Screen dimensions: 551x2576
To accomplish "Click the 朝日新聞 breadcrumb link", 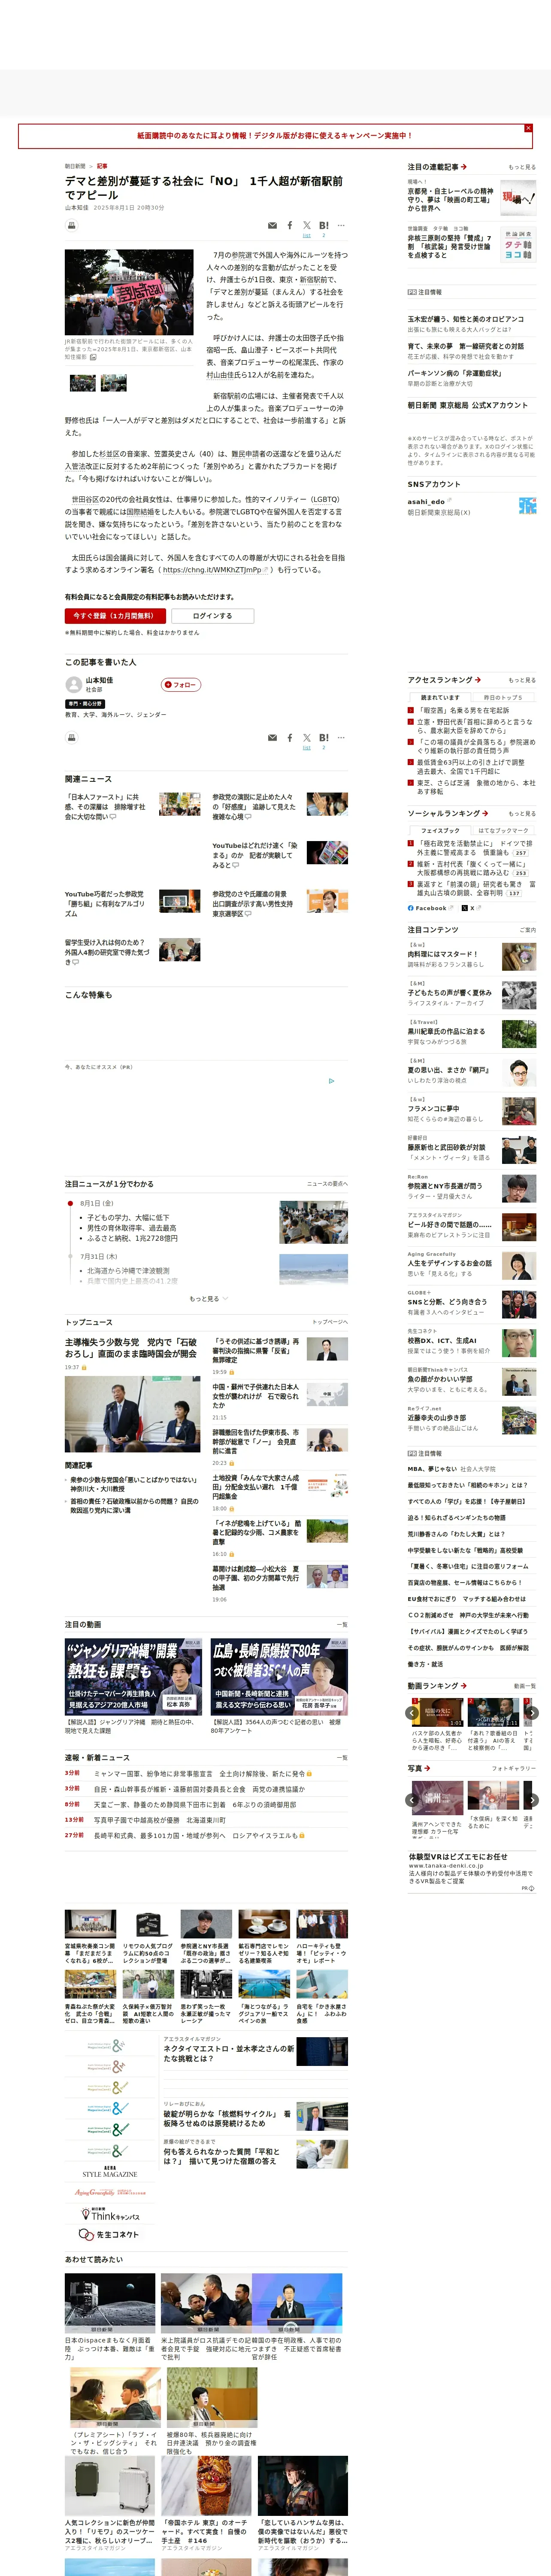I will tap(75, 166).
